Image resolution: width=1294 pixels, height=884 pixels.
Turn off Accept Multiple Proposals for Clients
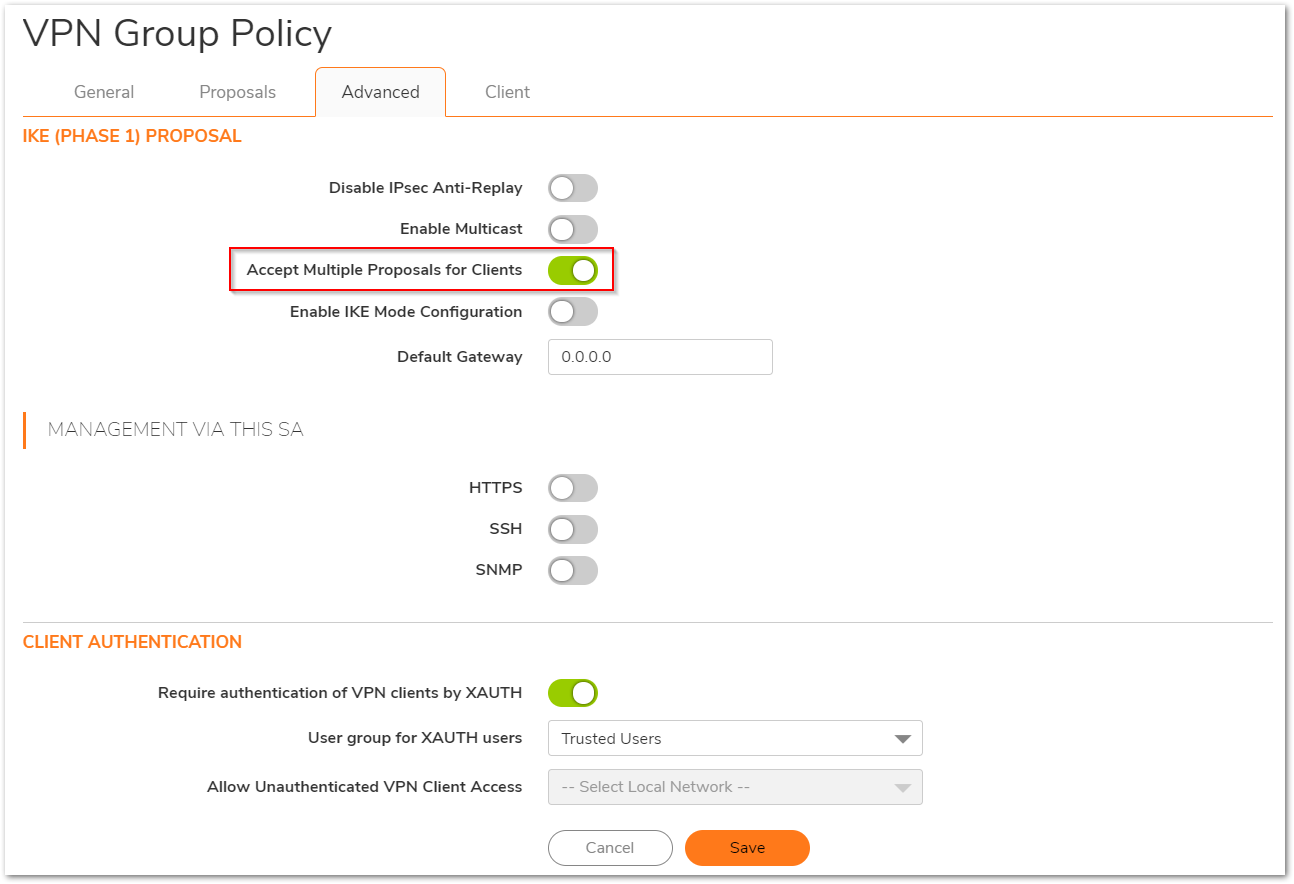pyautogui.click(x=572, y=270)
